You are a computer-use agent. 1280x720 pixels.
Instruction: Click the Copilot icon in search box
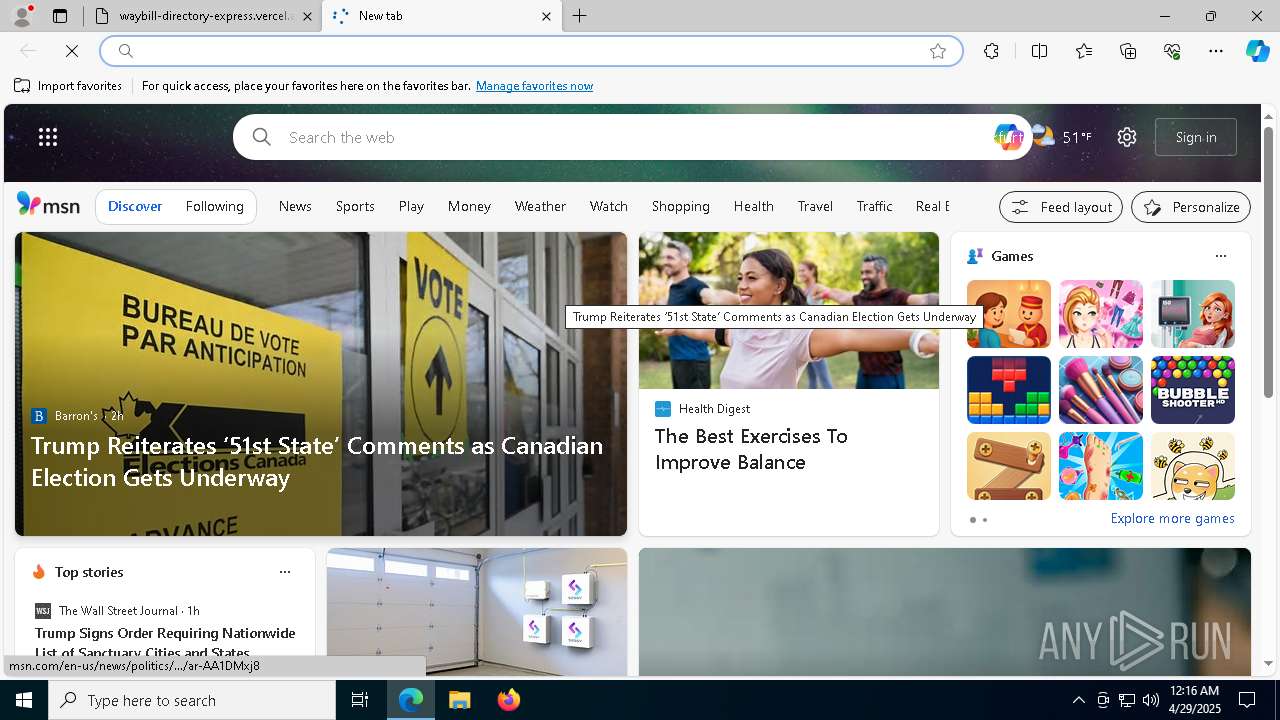point(1007,137)
